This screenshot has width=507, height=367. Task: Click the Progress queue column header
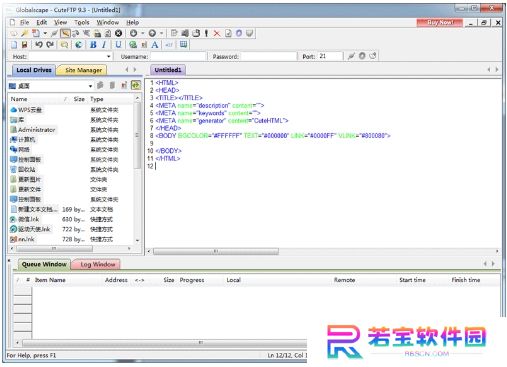pyautogui.click(x=192, y=280)
